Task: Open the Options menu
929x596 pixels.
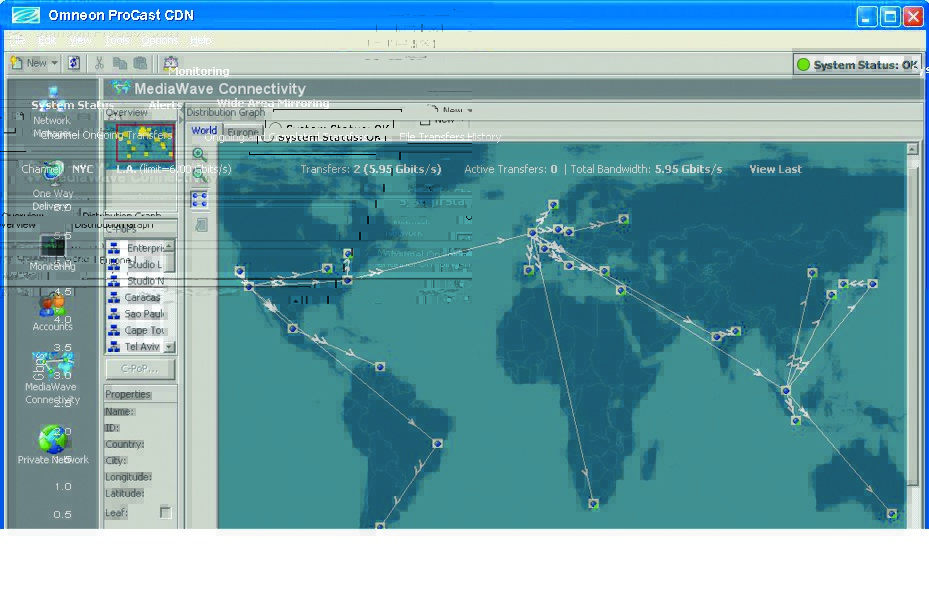Action: coord(159,40)
